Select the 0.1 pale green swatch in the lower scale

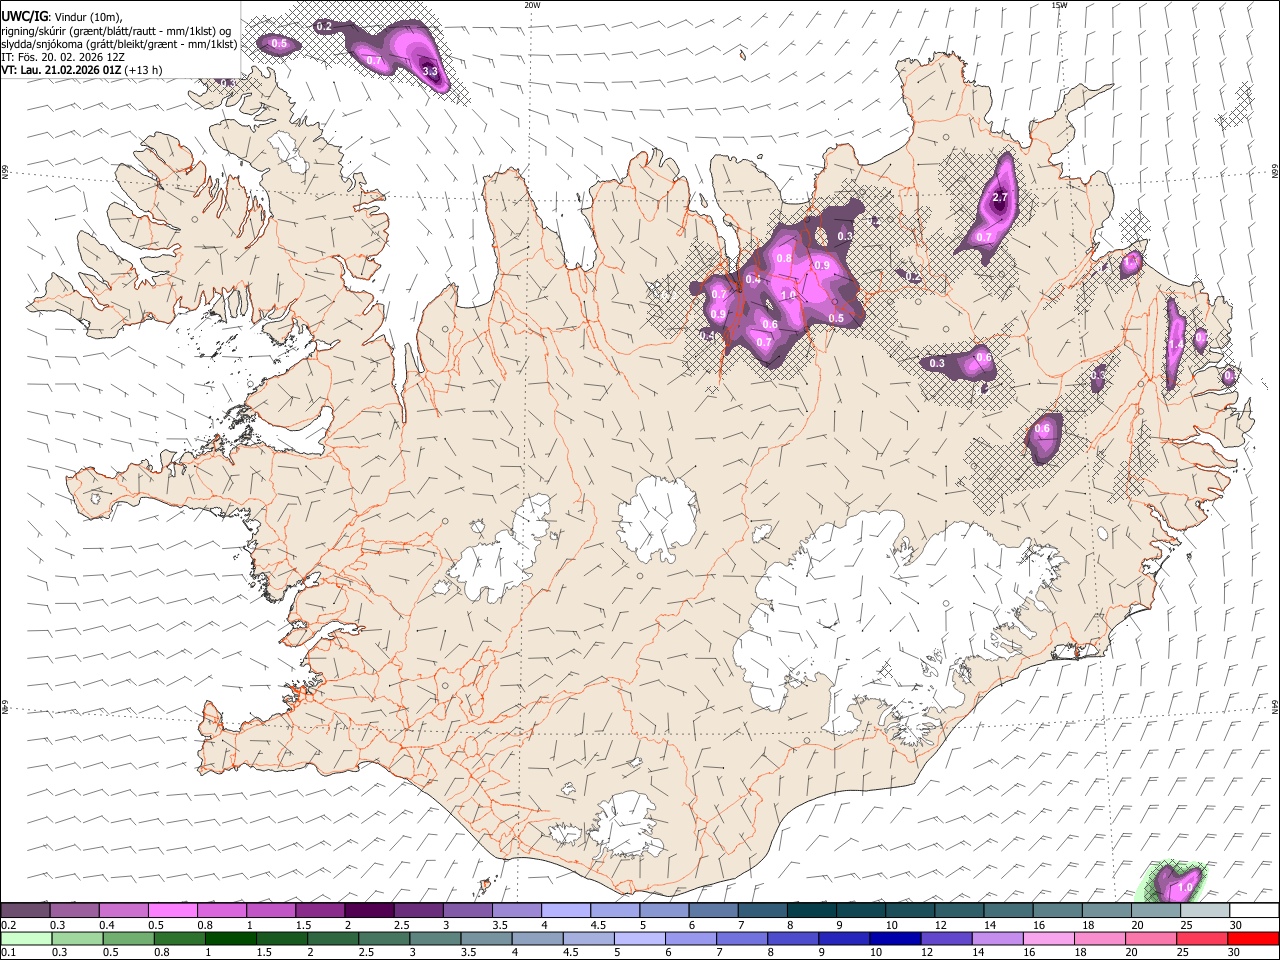(x=25, y=938)
